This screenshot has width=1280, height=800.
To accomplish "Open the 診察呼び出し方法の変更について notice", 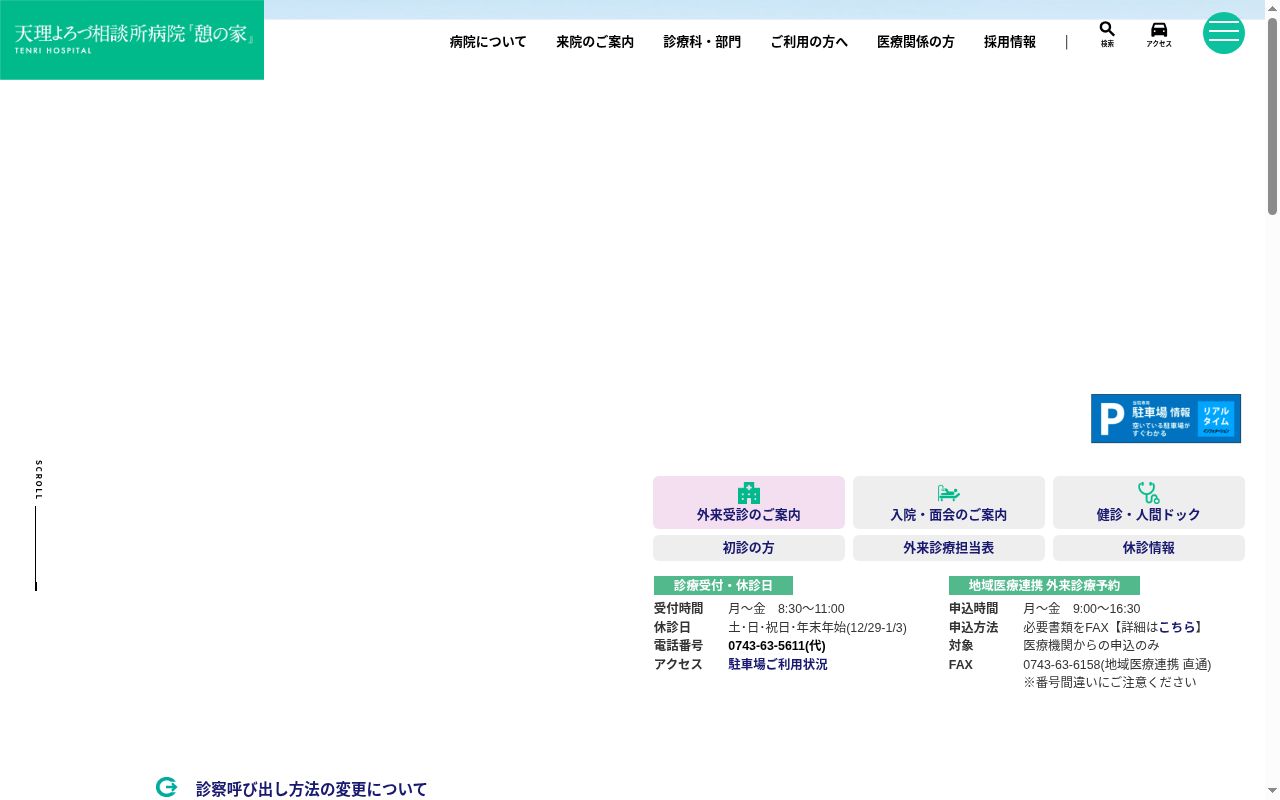I will pyautogui.click(x=311, y=789).
